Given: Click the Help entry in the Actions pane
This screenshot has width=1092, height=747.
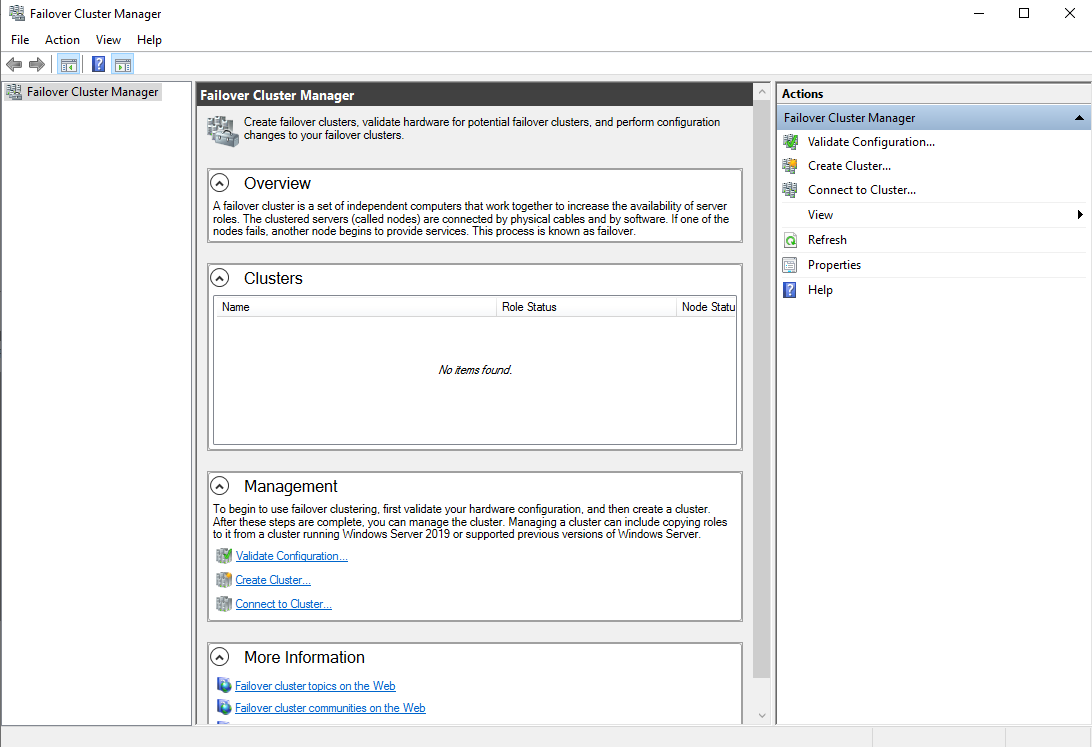Looking at the screenshot, I should pyautogui.click(x=820, y=289).
